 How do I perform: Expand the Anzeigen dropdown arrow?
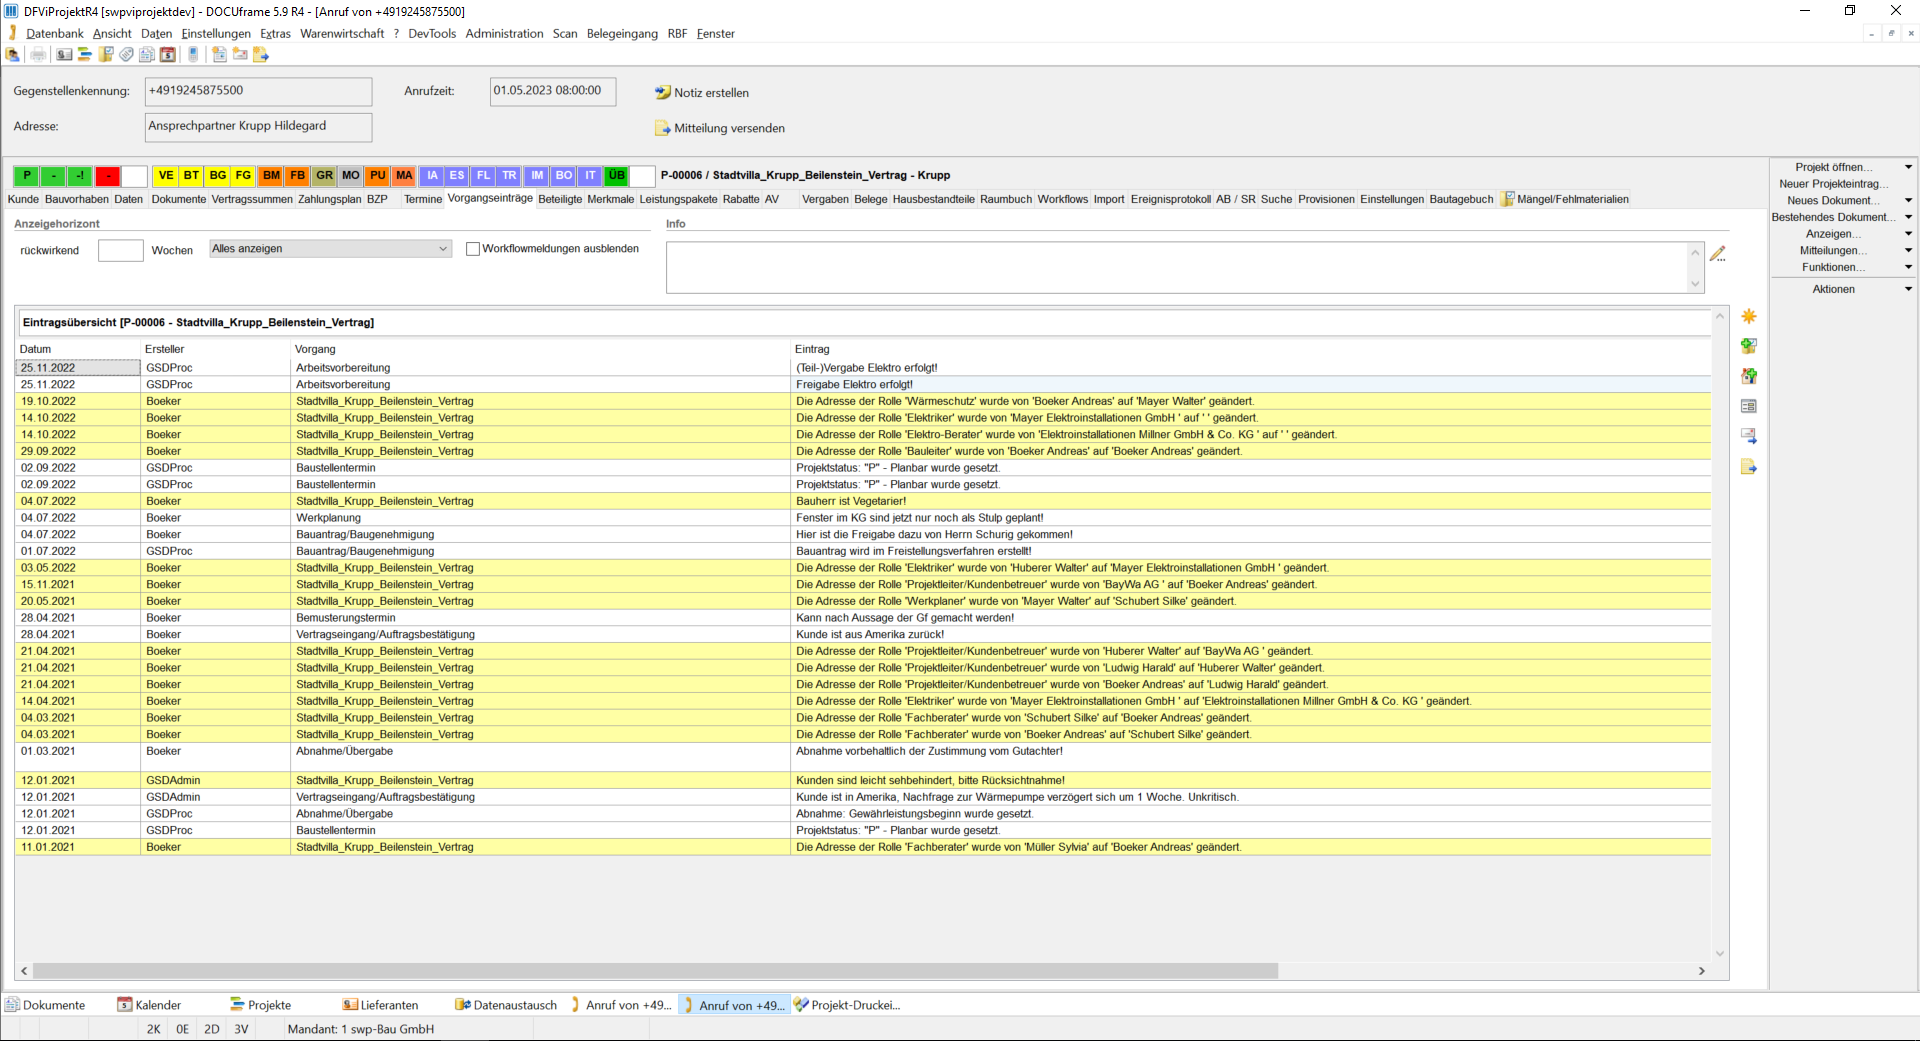click(x=1908, y=234)
